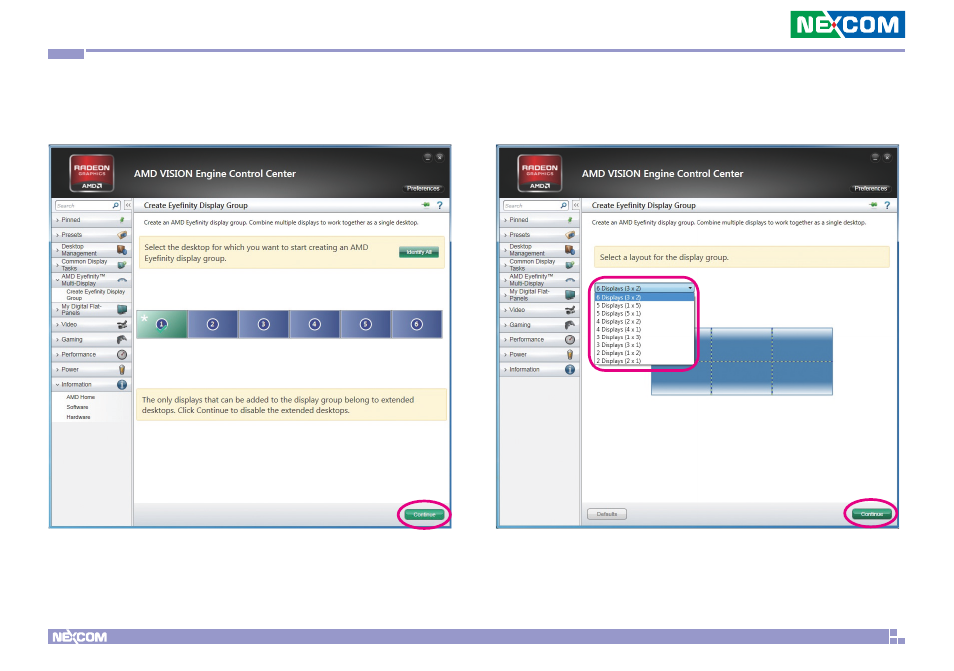Choose 4 Displays (2 x 2) layout

pos(644,321)
